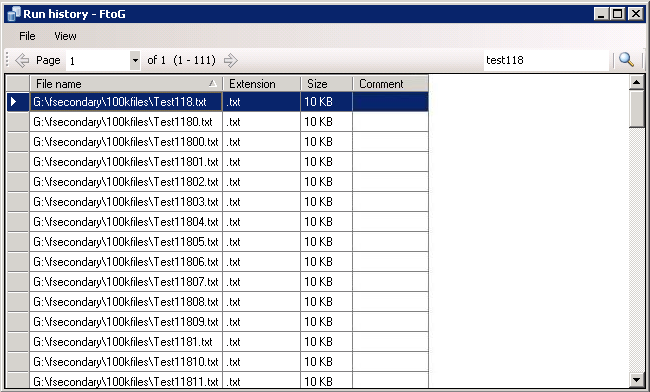This screenshot has height=392, width=650.
Task: Click the grid corner select-all header cell
Action: 18,84
